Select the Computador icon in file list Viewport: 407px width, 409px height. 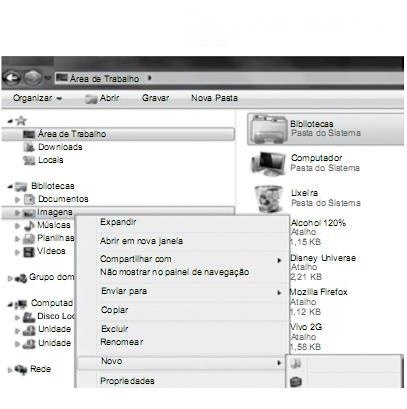tap(268, 163)
